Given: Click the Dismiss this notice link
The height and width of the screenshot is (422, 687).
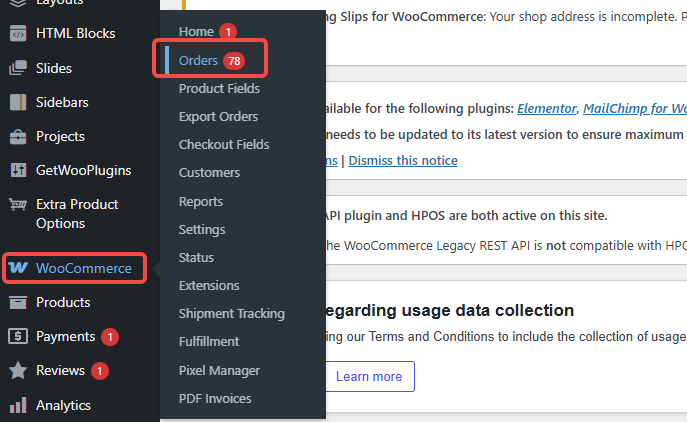Looking at the screenshot, I should pyautogui.click(x=402, y=160).
